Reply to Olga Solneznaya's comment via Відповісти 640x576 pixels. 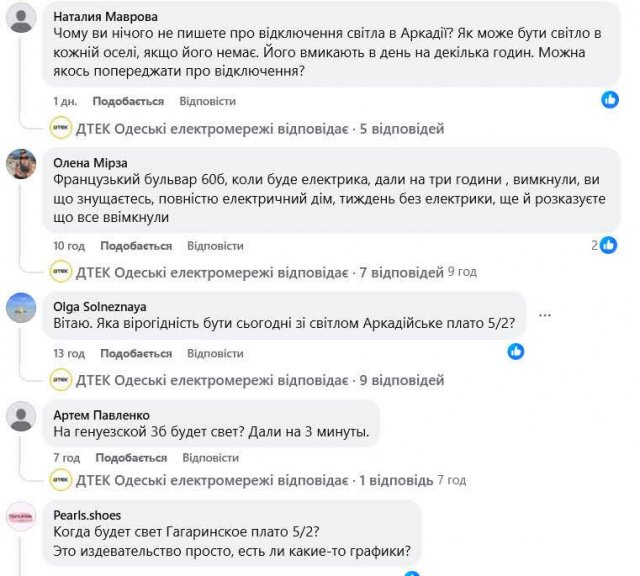[x=215, y=353]
